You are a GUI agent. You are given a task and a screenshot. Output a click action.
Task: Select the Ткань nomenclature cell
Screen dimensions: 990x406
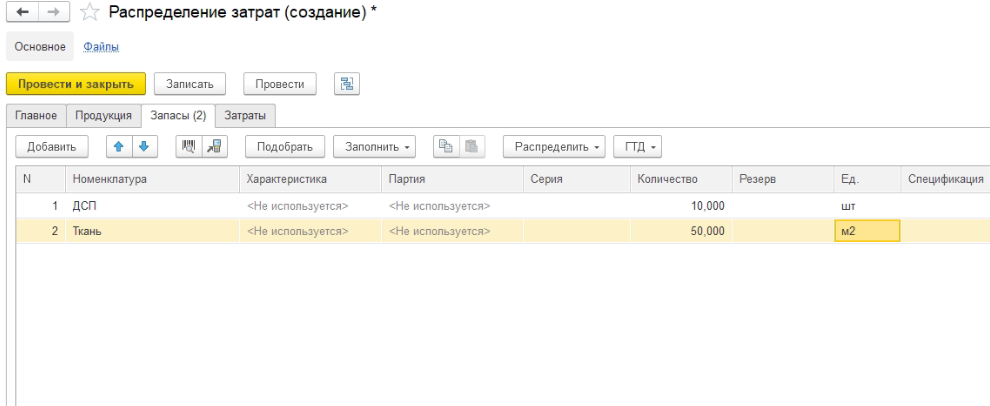coord(152,231)
